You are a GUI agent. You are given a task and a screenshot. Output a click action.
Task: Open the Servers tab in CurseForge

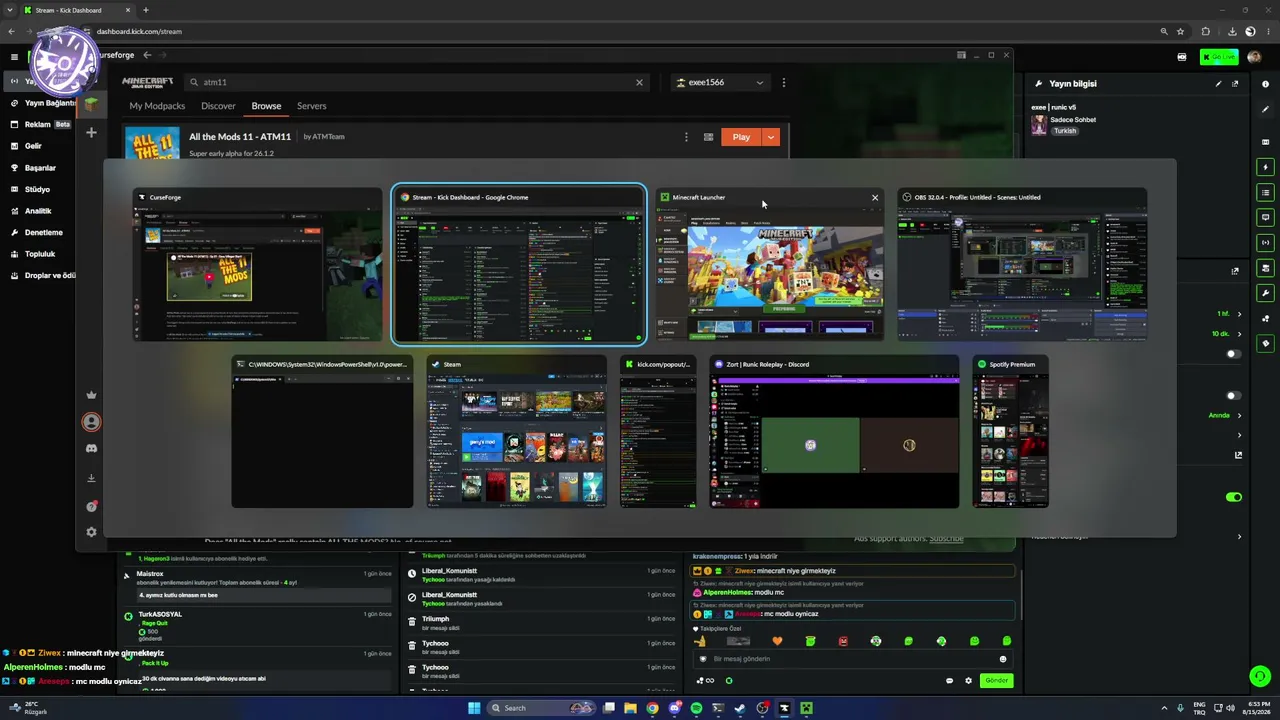click(311, 106)
